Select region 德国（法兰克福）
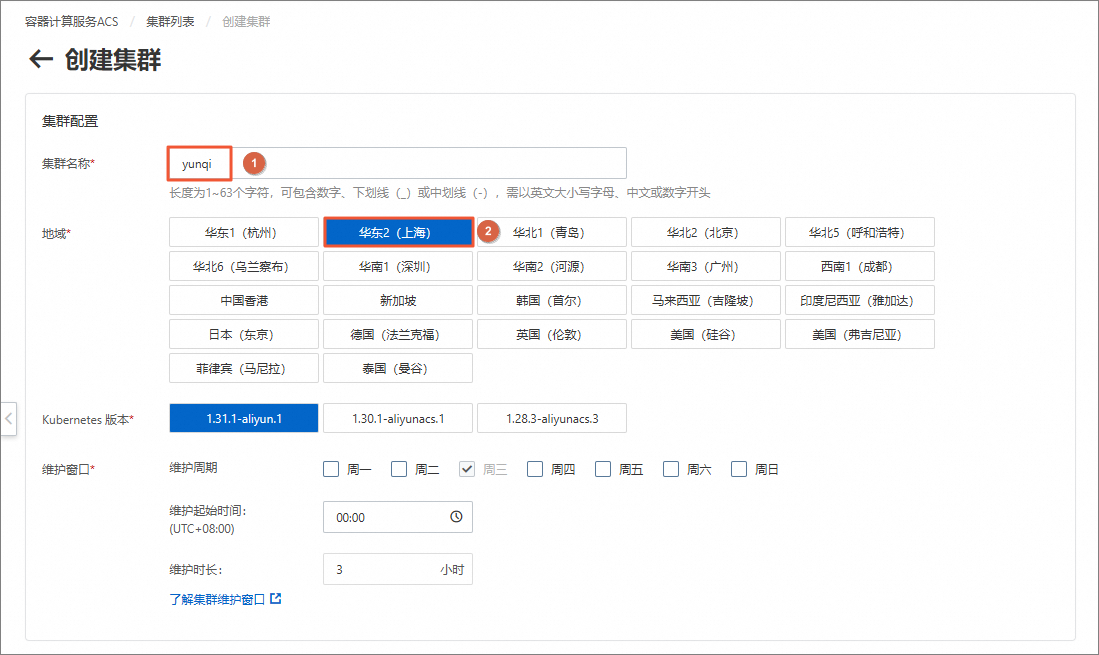This screenshot has height=655, width=1099. [398, 334]
